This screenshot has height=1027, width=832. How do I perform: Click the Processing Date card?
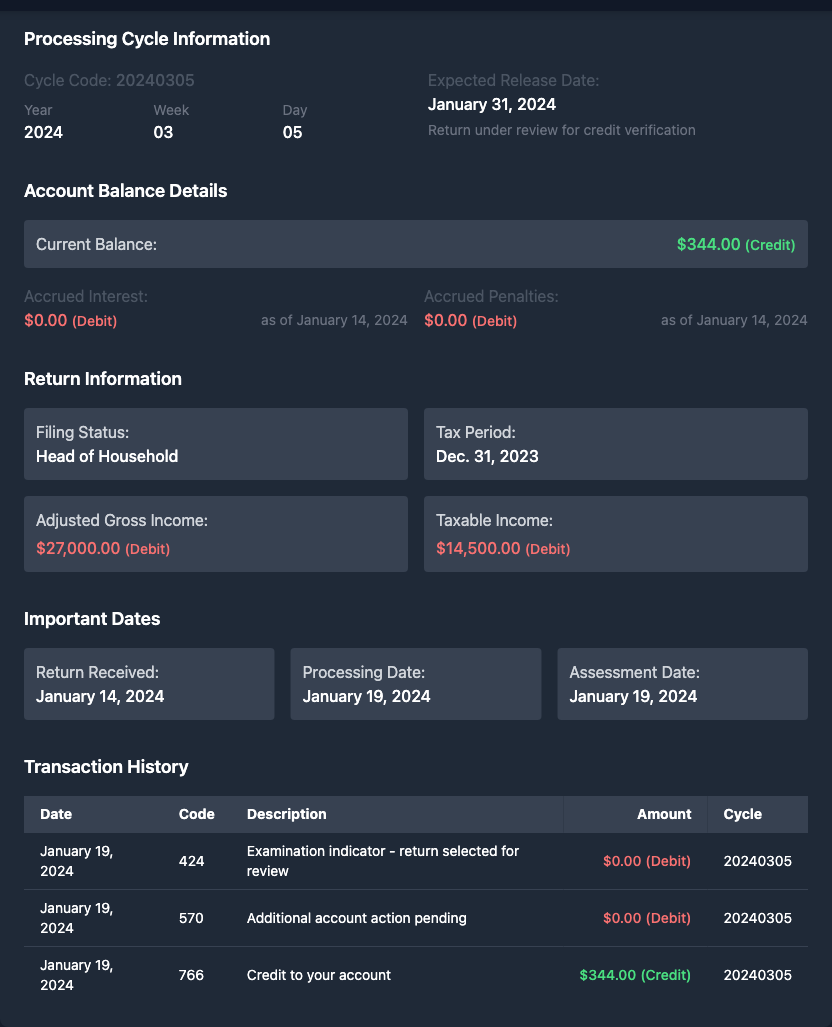(x=415, y=684)
